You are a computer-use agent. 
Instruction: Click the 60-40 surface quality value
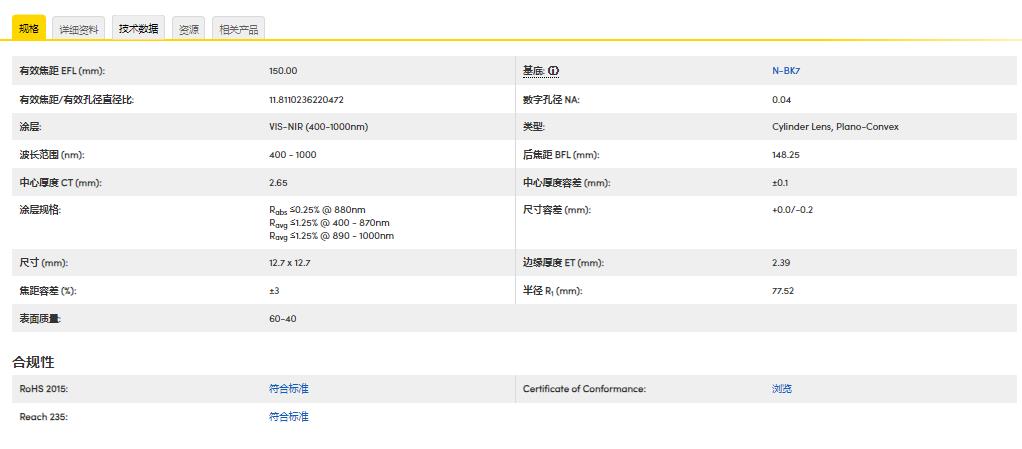pyautogui.click(x=282, y=319)
